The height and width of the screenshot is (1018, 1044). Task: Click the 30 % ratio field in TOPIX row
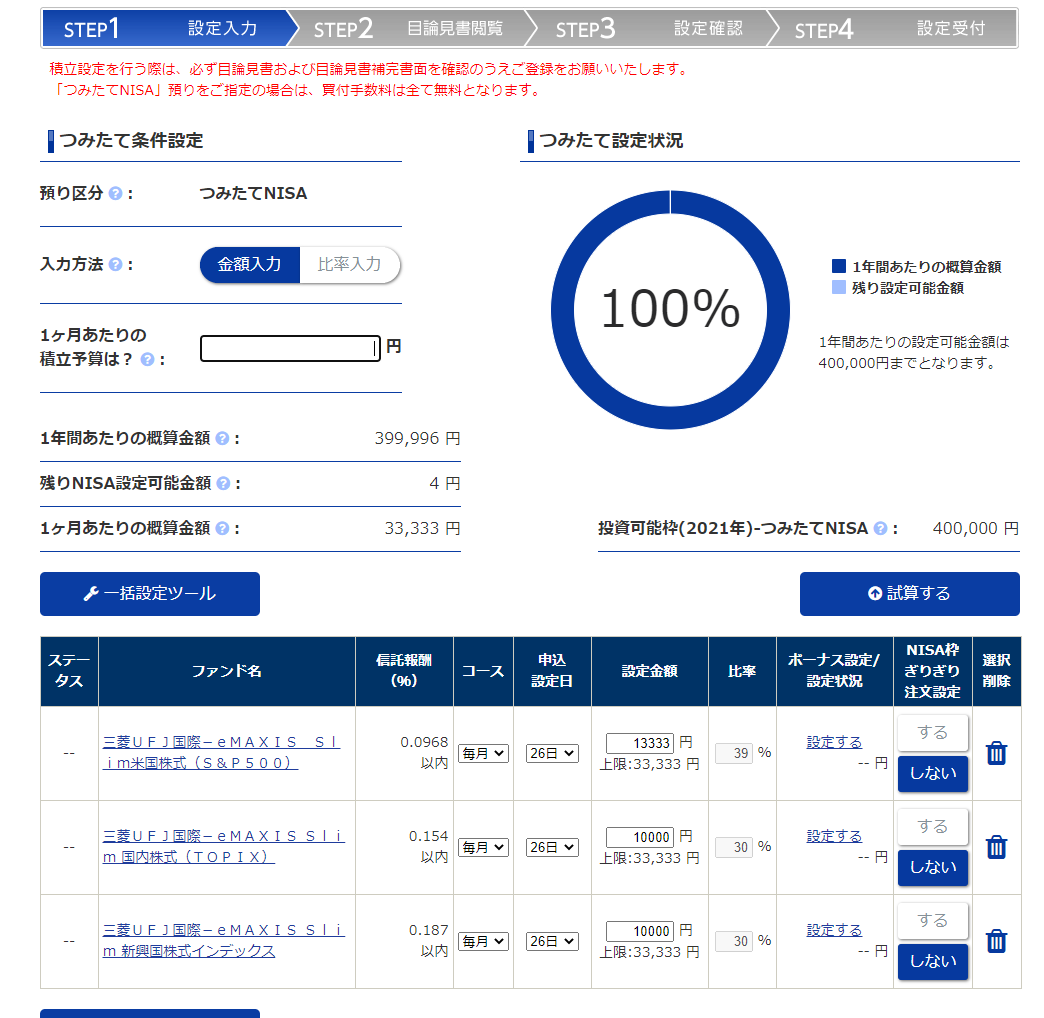[734, 847]
